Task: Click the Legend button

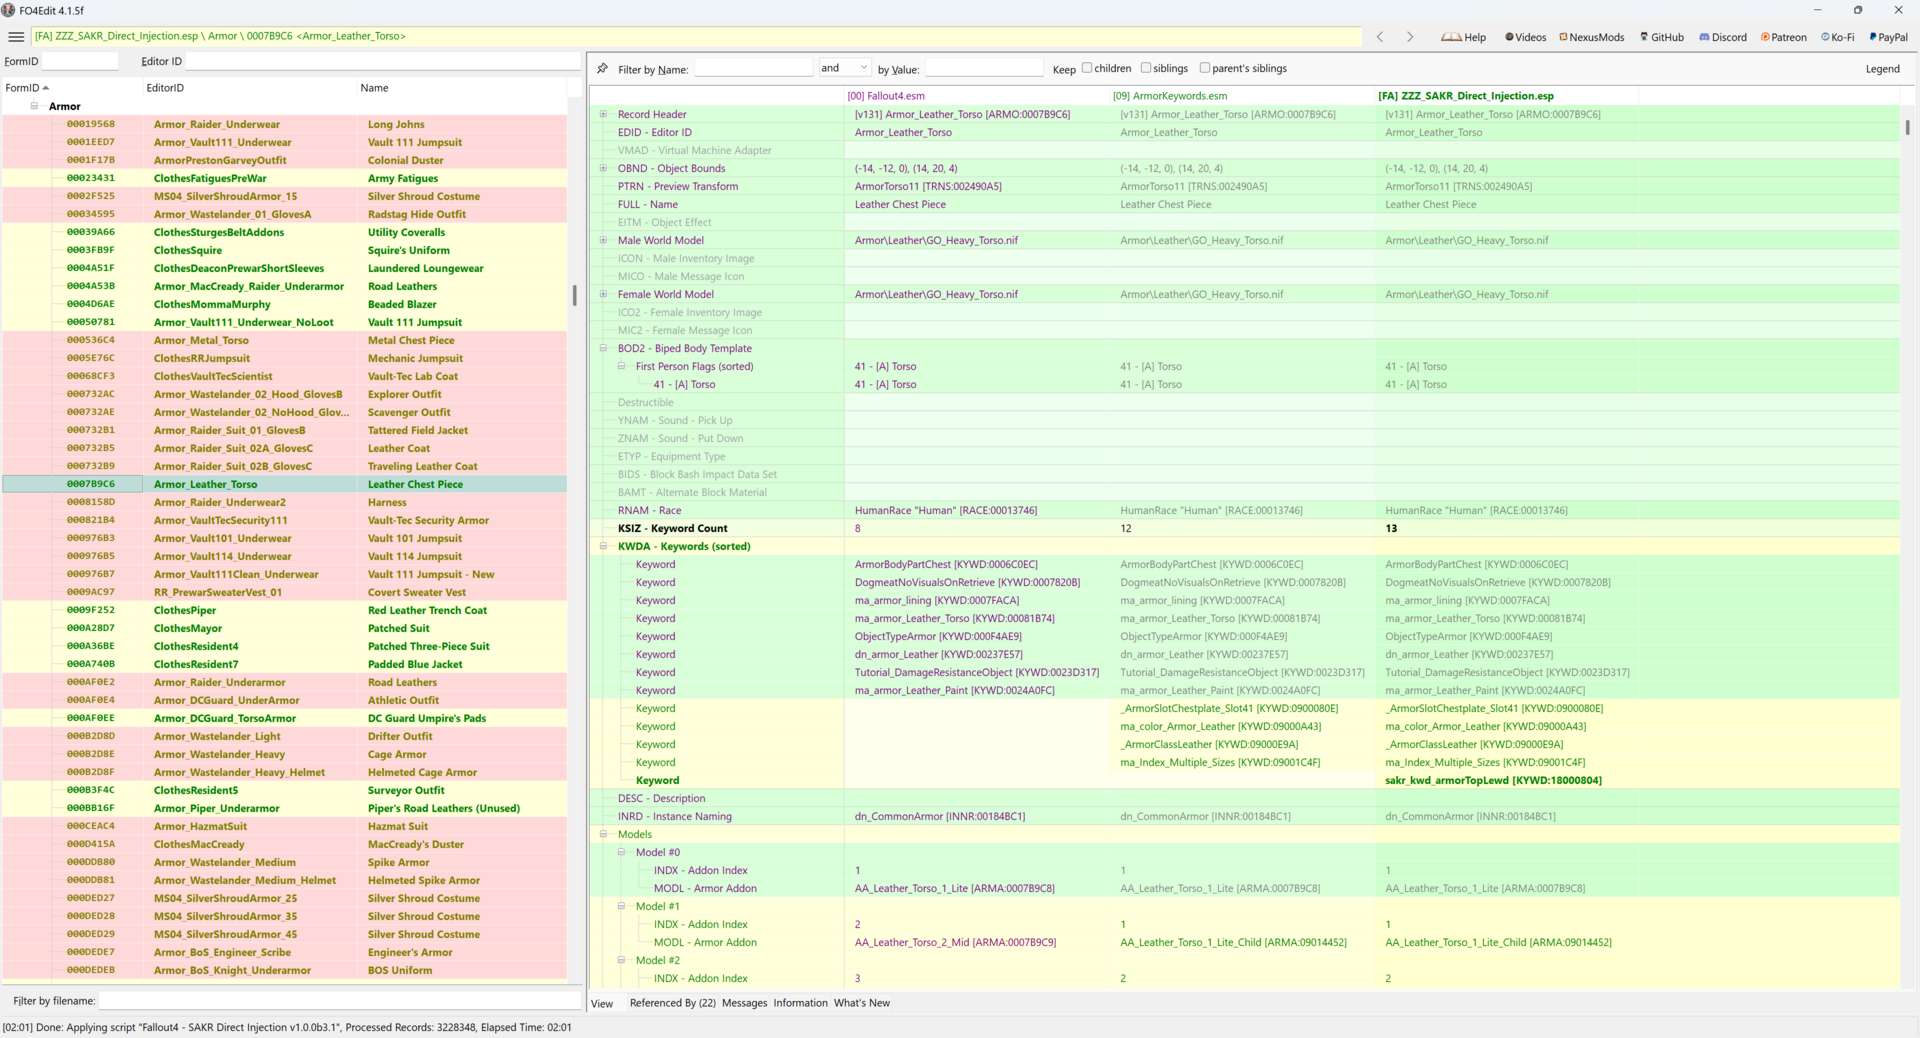Action: [1882, 69]
